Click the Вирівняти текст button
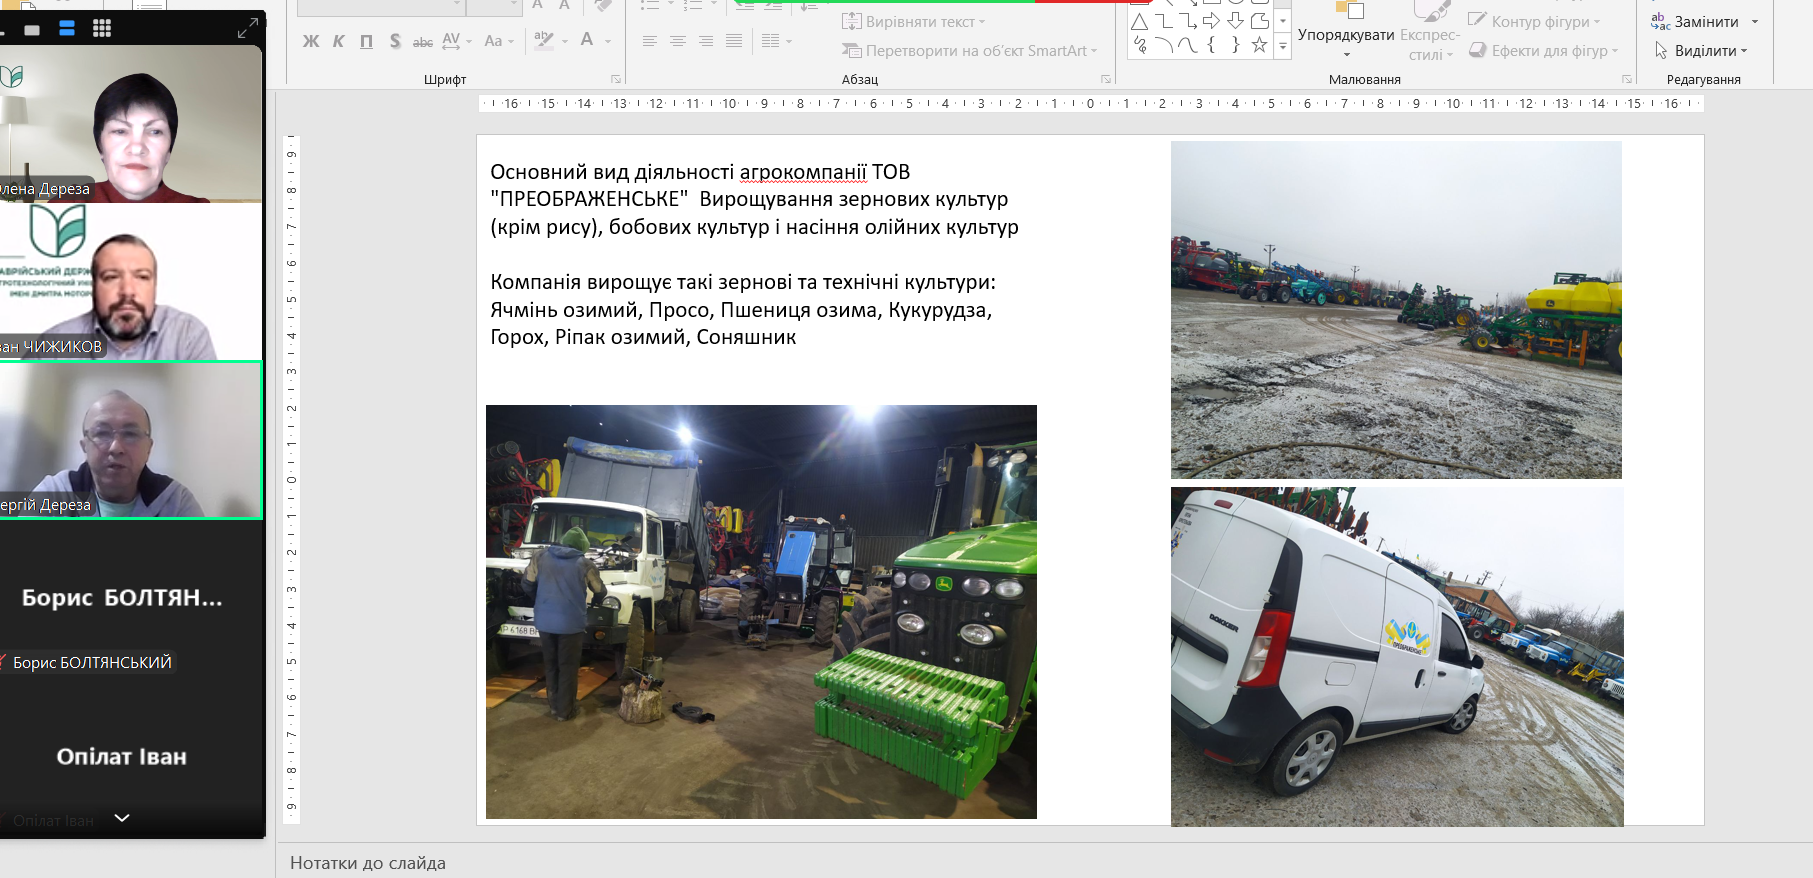Viewport: 1813px width, 878px height. click(914, 21)
